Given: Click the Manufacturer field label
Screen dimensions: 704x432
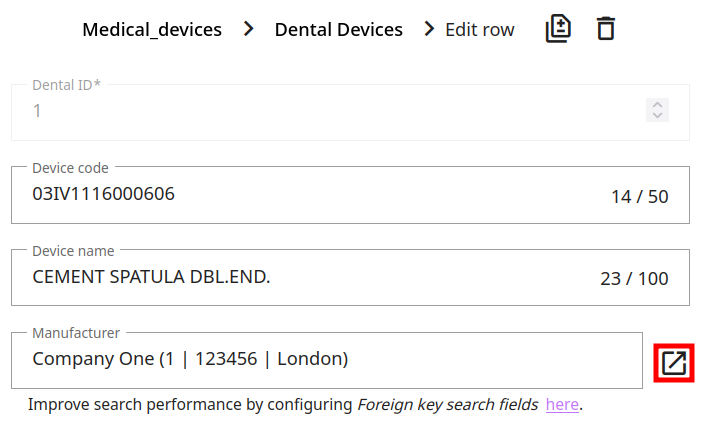Looking at the screenshot, I should tap(76, 333).
